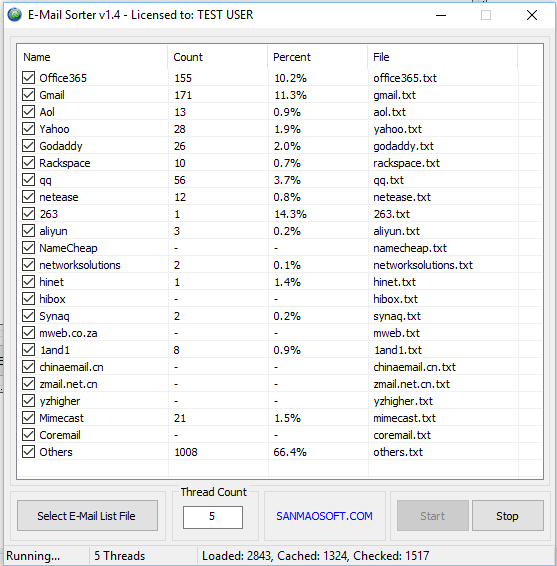Toggle the Yahoo checkbox
This screenshot has height=566, width=557.
(x=29, y=129)
